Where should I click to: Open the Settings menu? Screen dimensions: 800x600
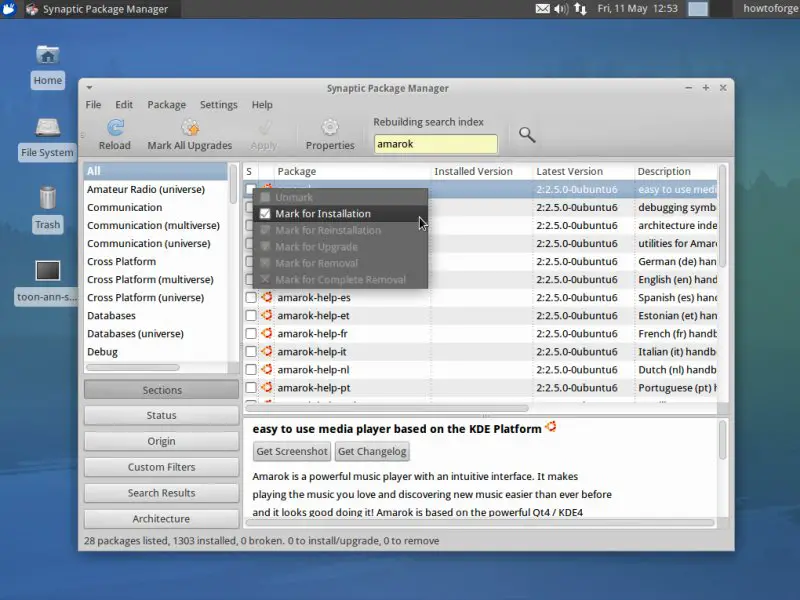[219, 105]
